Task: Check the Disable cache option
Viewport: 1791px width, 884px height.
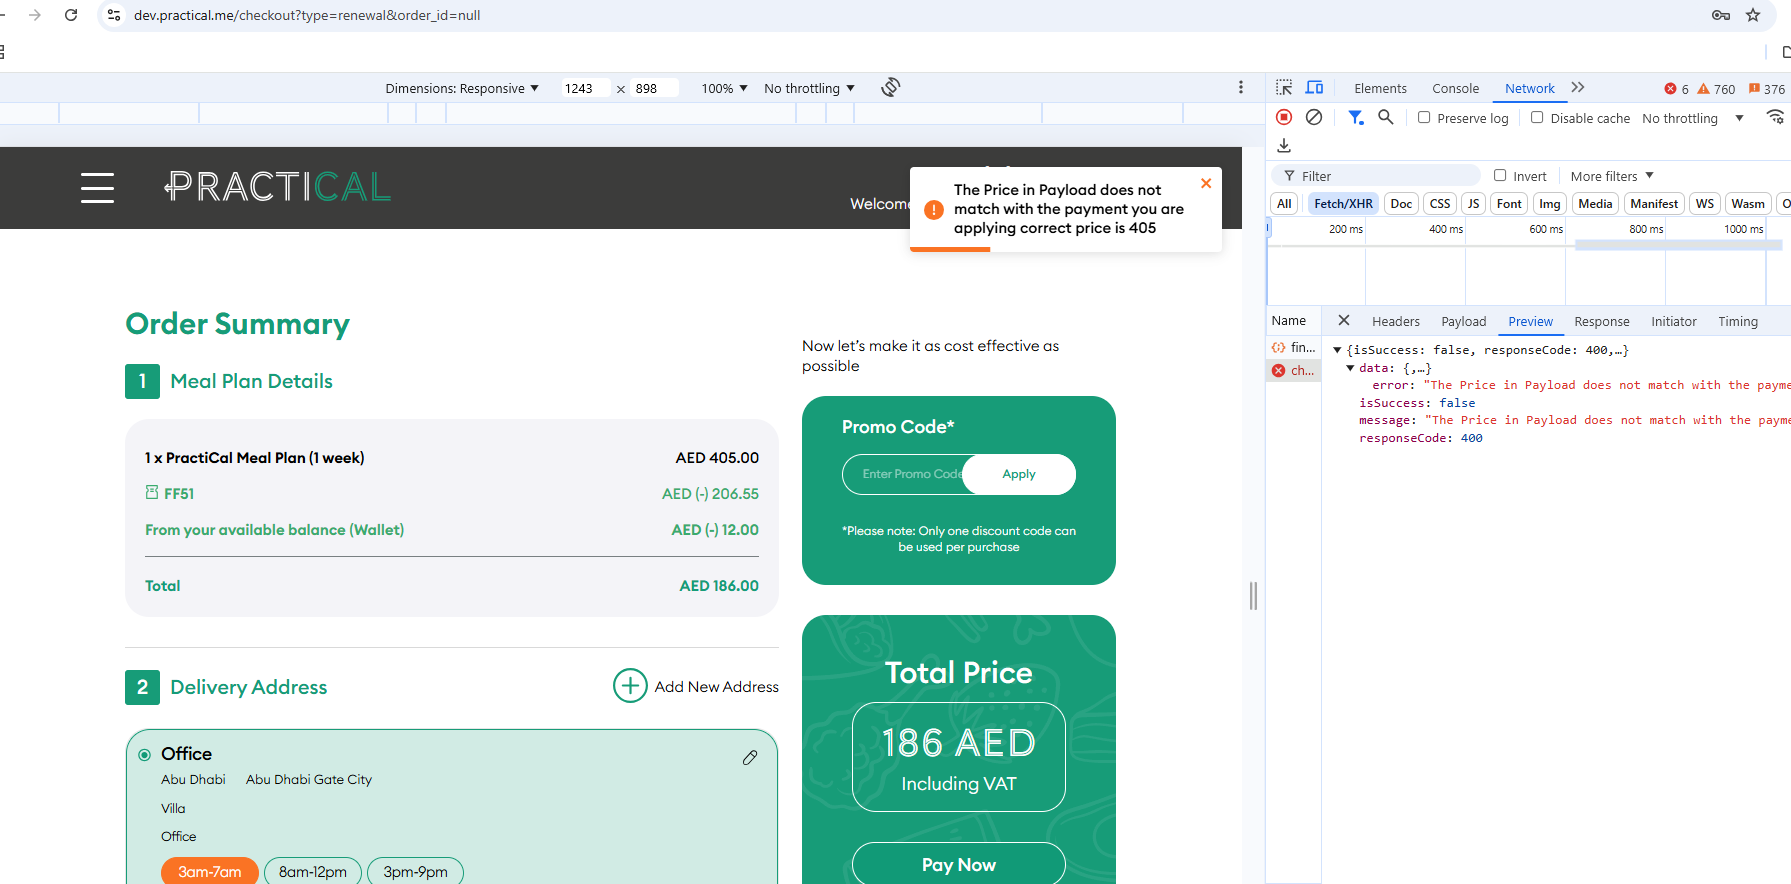Action: [1537, 117]
